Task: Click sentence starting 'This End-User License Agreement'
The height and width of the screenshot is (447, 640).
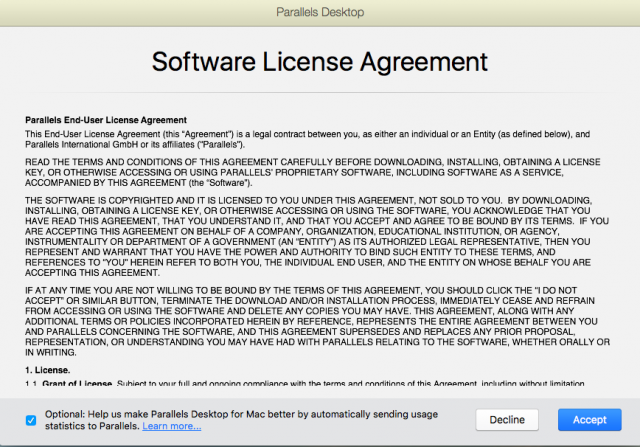Action: point(307,139)
